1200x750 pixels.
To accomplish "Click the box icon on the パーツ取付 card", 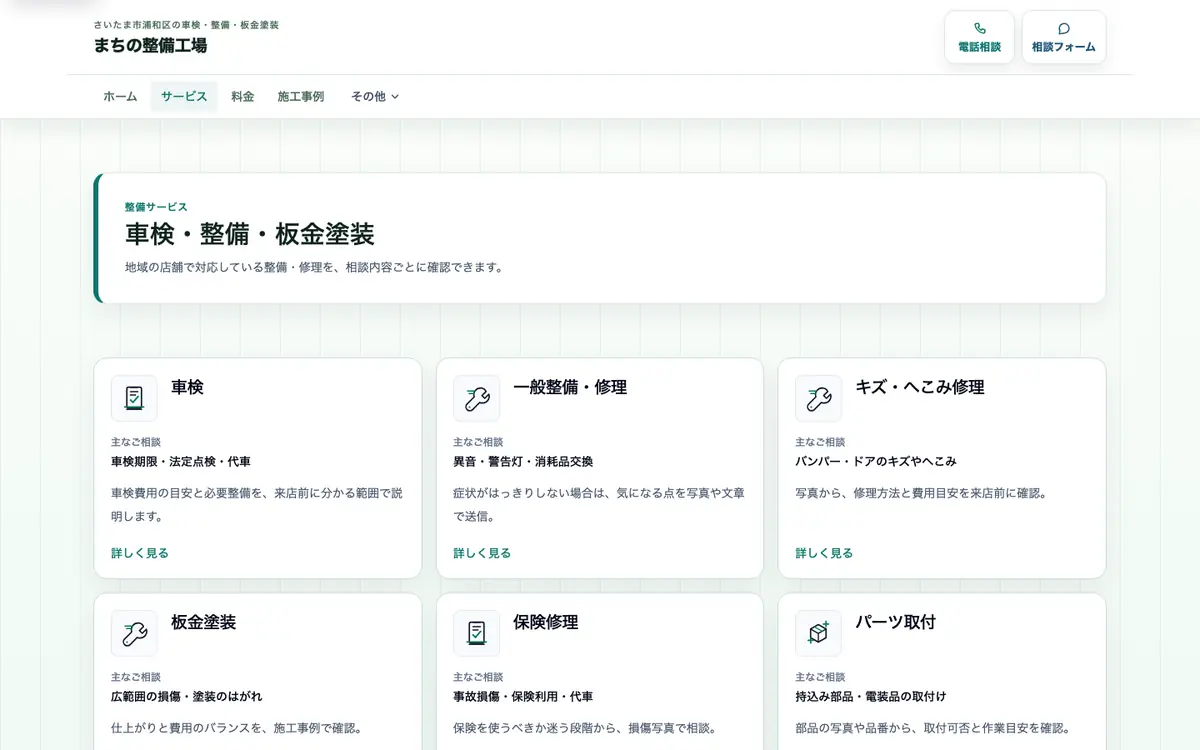I will (818, 633).
